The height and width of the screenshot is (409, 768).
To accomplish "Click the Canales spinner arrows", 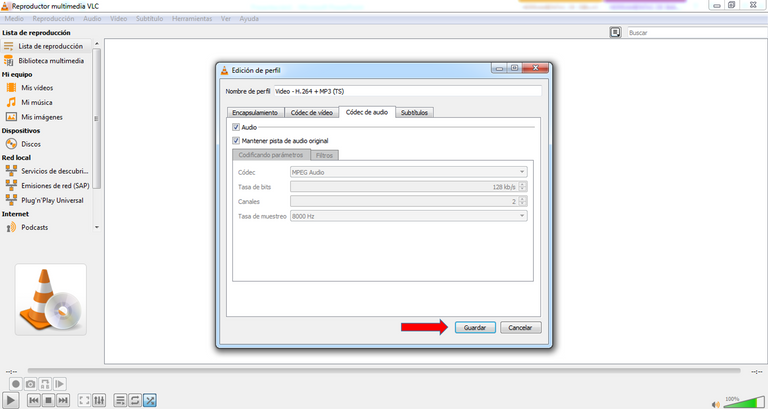I will point(523,201).
